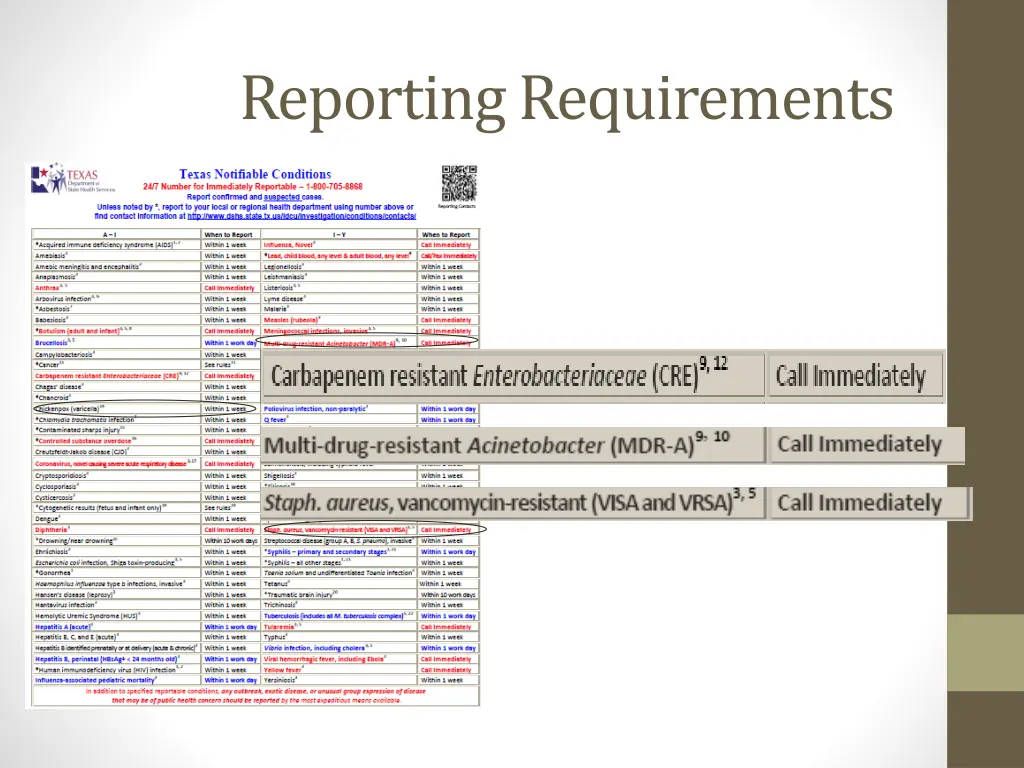Click the 'Diphtheria' table cell

(x=116, y=530)
